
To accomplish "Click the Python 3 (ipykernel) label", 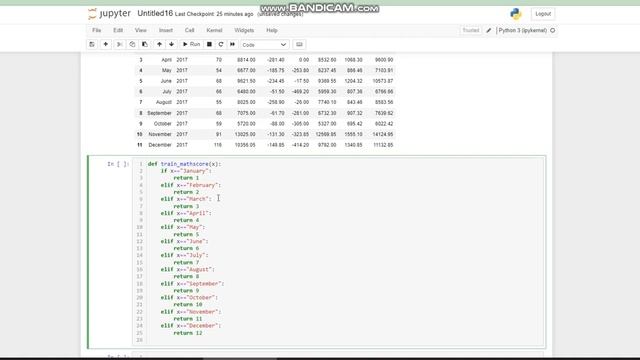I will (x=523, y=31).
